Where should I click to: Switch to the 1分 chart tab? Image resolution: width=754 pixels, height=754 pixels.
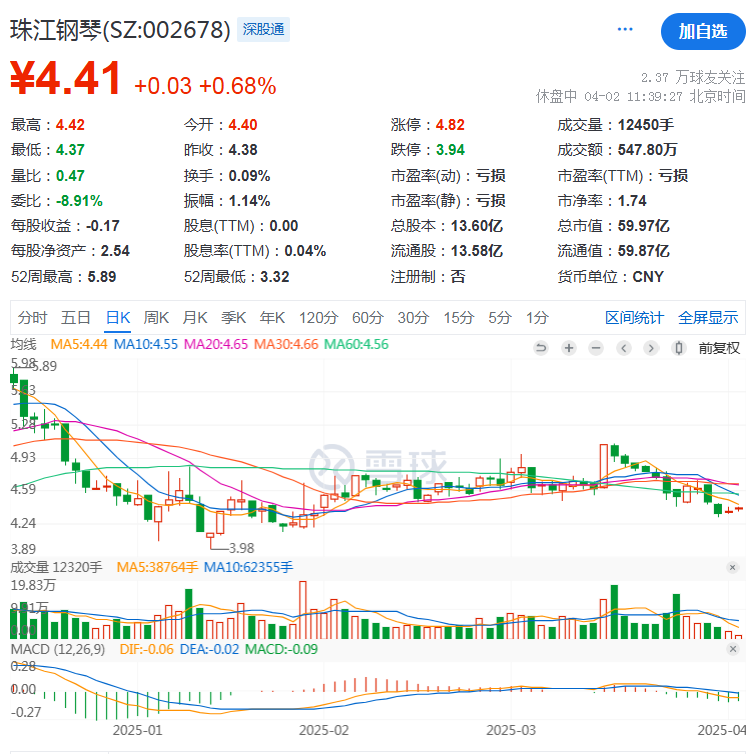[x=537, y=318]
